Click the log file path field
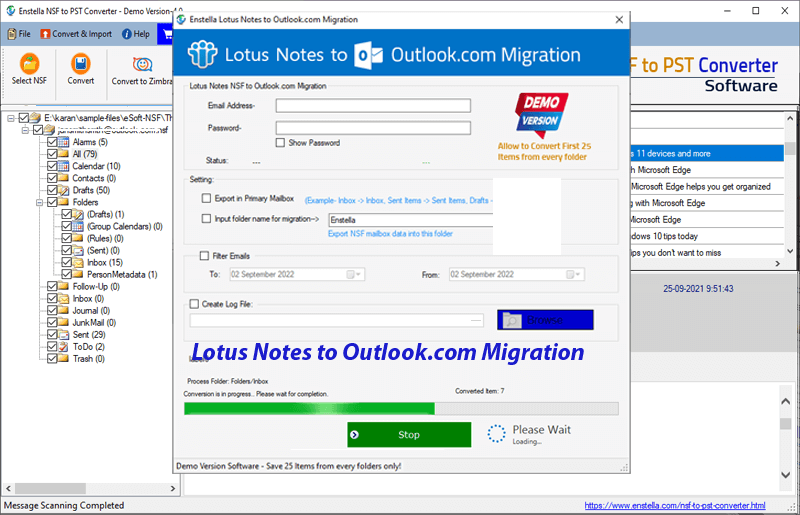Image resolution: width=800 pixels, height=515 pixels. coord(336,320)
